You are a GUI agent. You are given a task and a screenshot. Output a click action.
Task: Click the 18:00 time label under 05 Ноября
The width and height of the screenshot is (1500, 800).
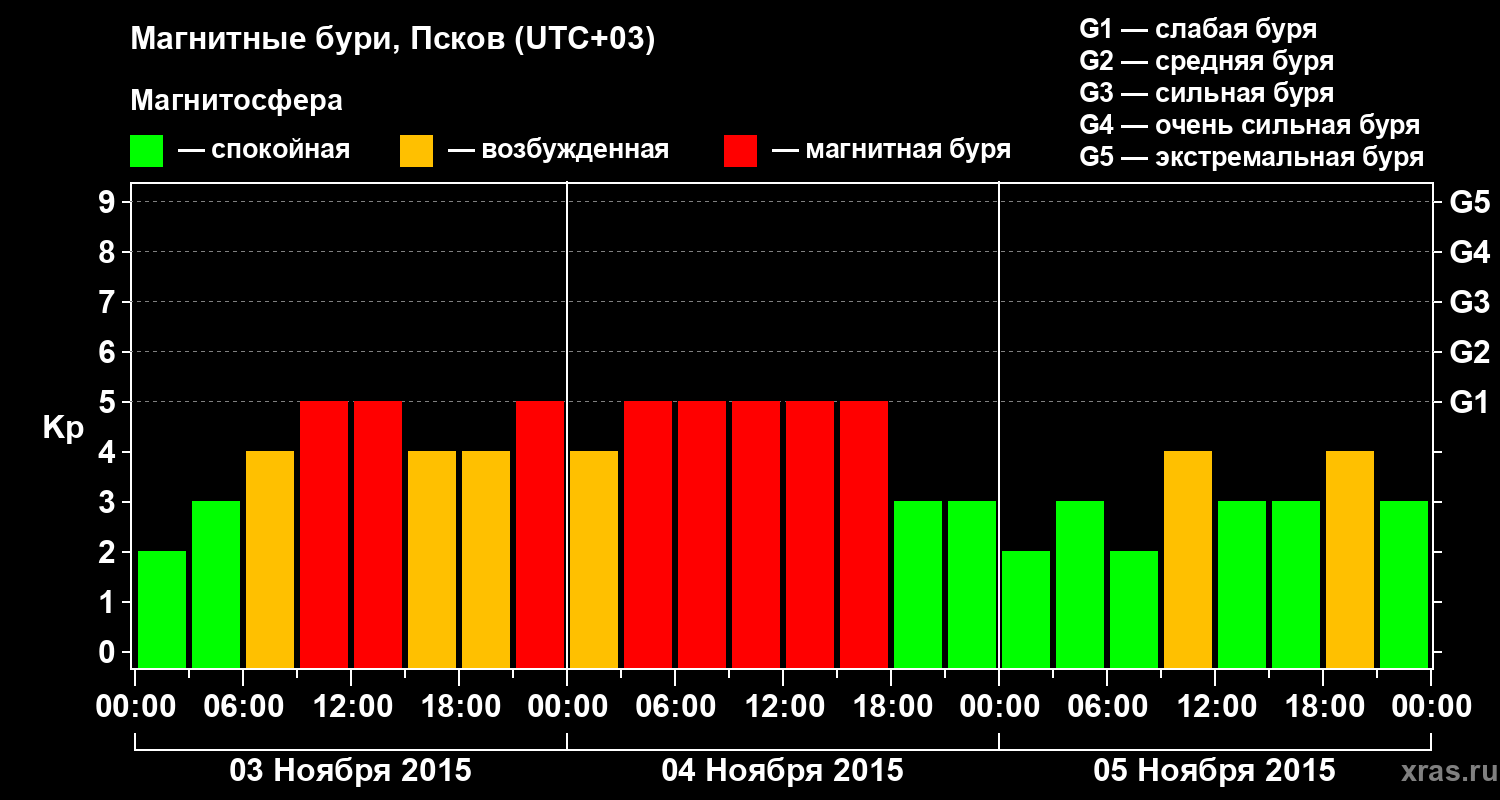click(x=1323, y=706)
